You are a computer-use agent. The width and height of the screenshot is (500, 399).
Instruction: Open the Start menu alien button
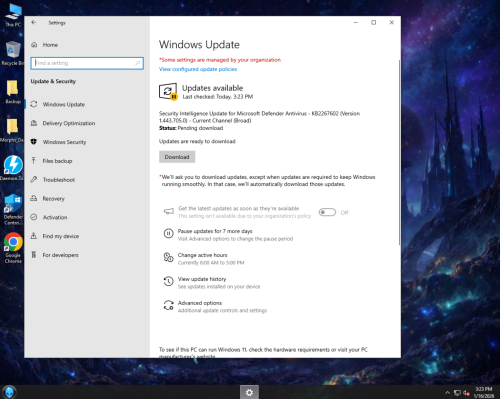tap(9, 392)
